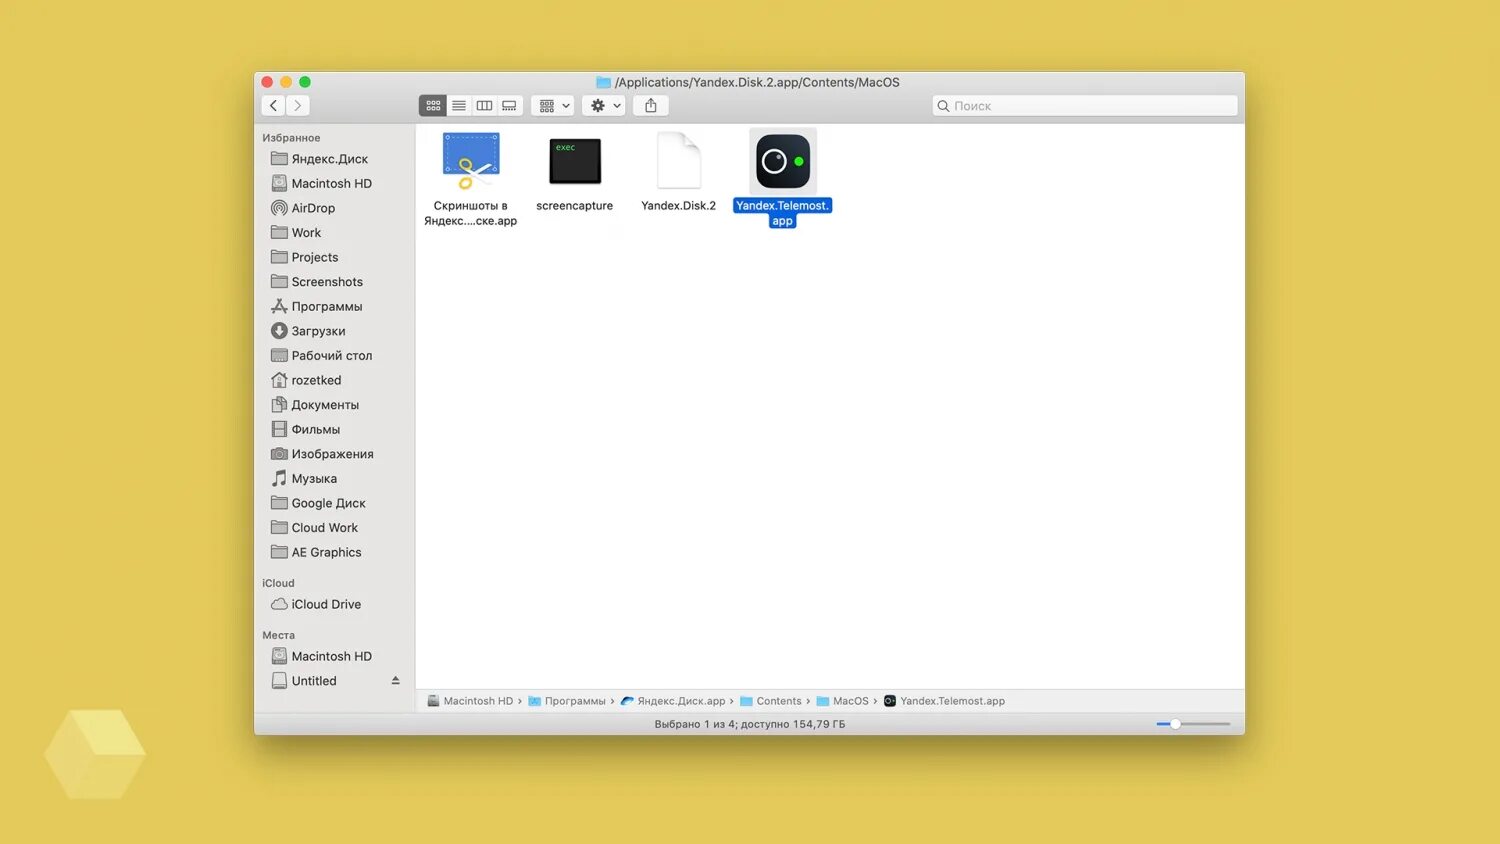Close the Finder window with red button

pyautogui.click(x=267, y=82)
